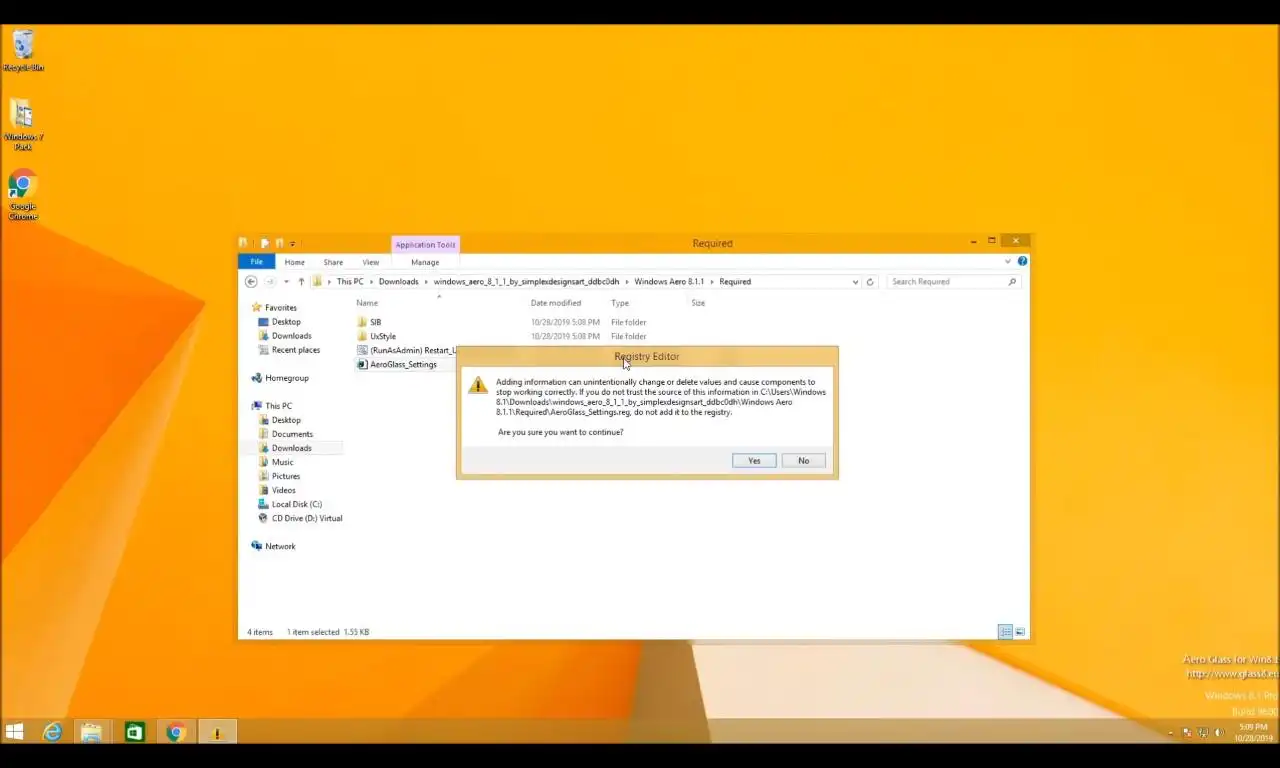The width and height of the screenshot is (1280, 768).
Task: Refresh the Required folder view
Action: [870, 282]
